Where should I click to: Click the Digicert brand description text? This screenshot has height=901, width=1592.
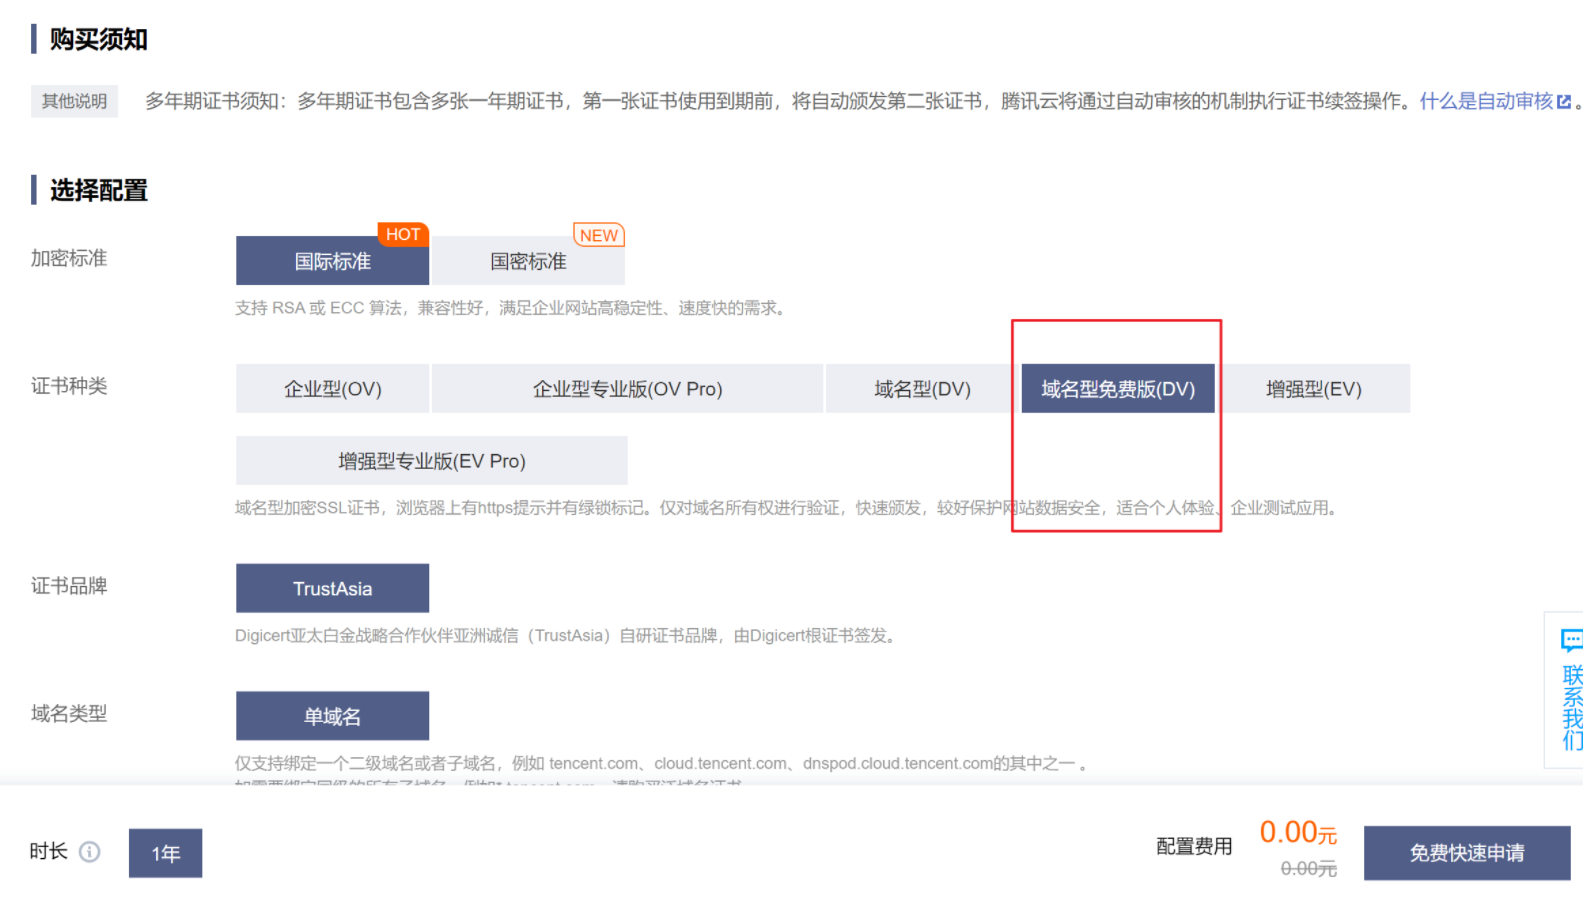[x=568, y=636]
